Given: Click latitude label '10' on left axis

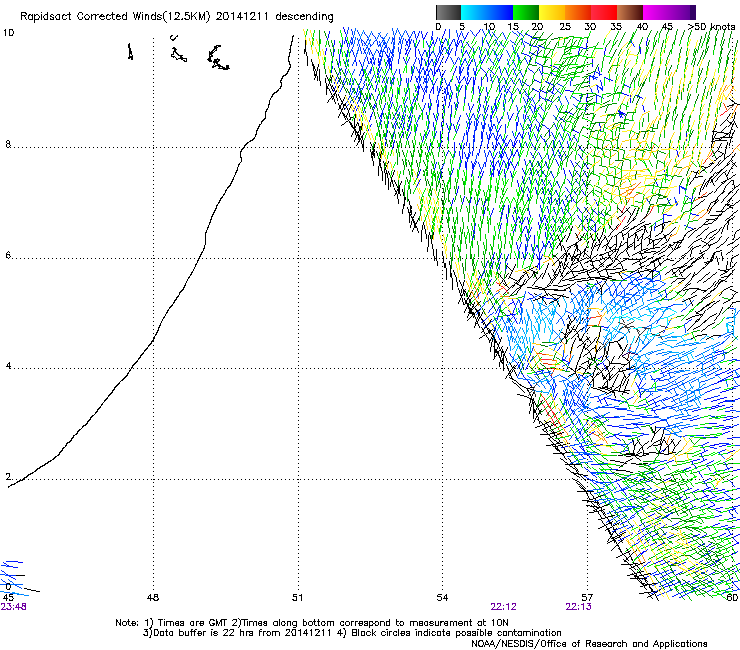Looking at the screenshot, I should 8,33.
